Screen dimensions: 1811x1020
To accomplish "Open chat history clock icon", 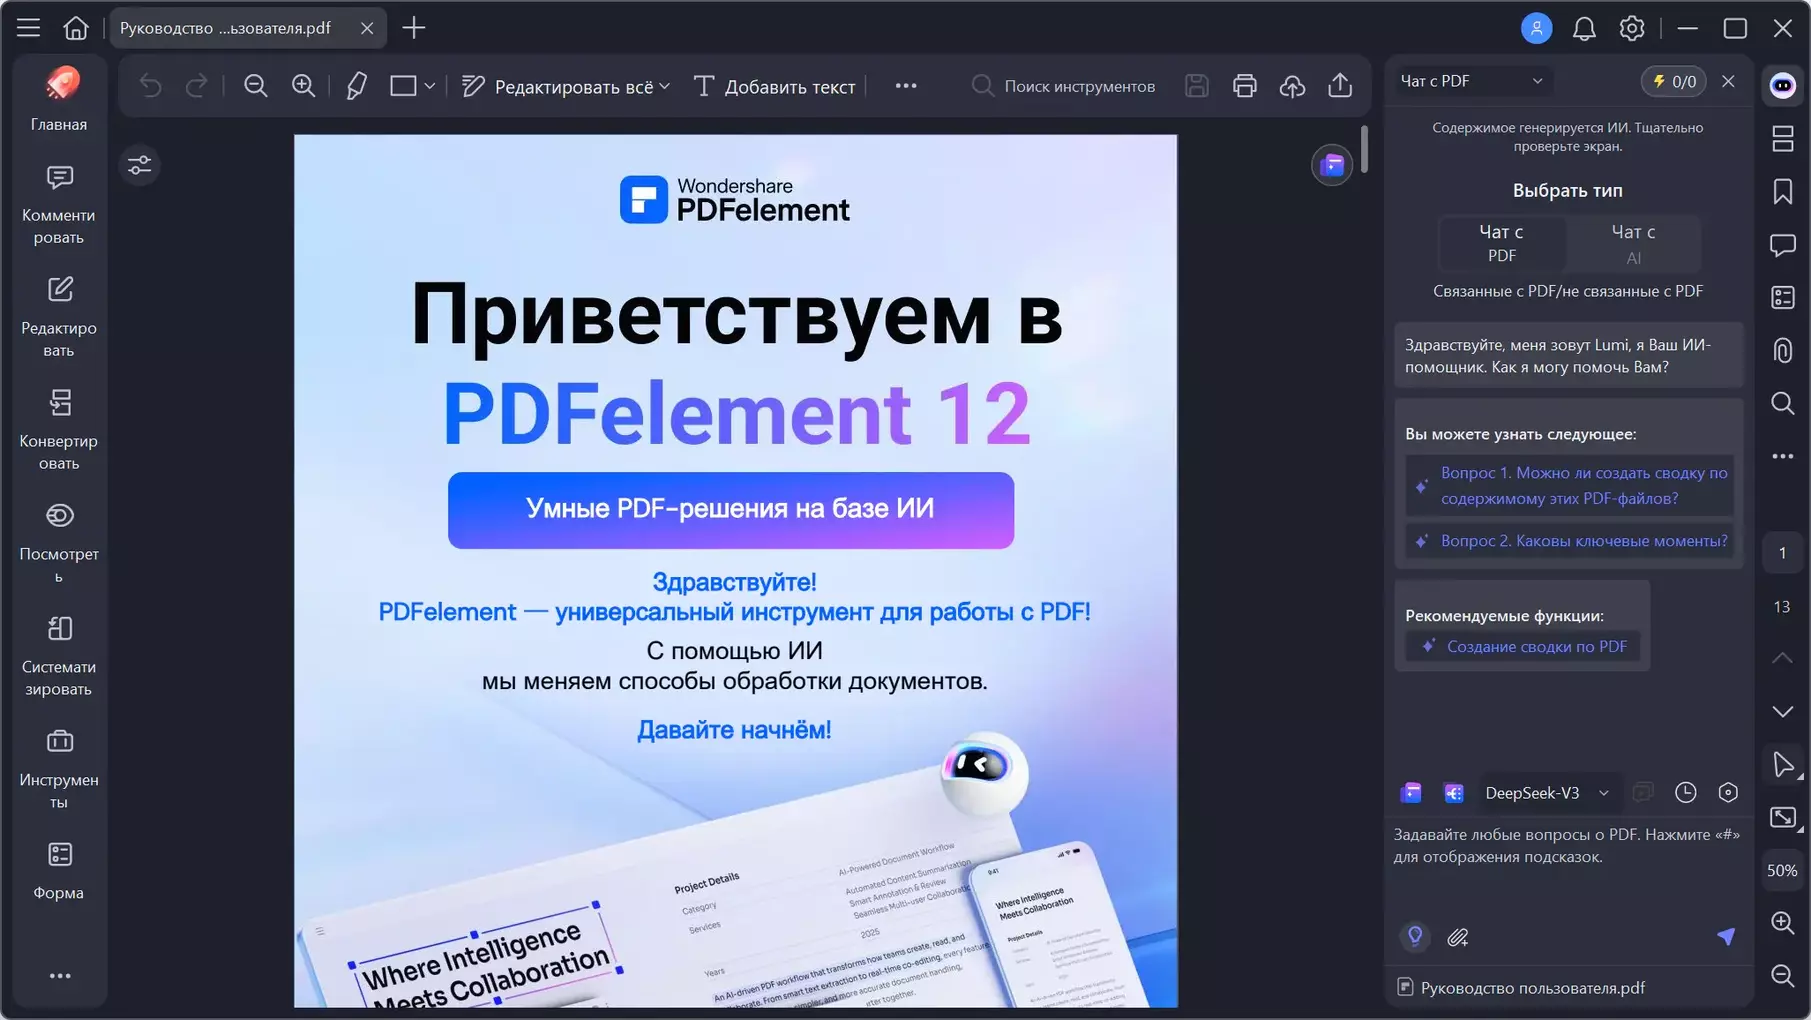I will (1685, 793).
